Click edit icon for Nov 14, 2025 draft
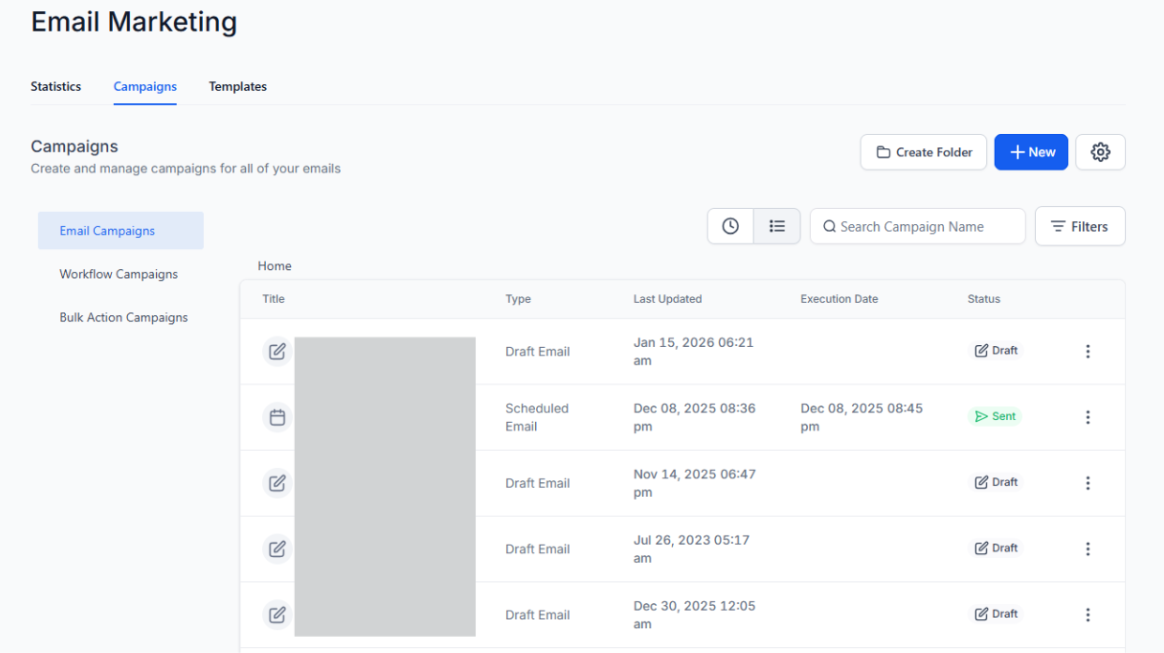 pos(277,483)
